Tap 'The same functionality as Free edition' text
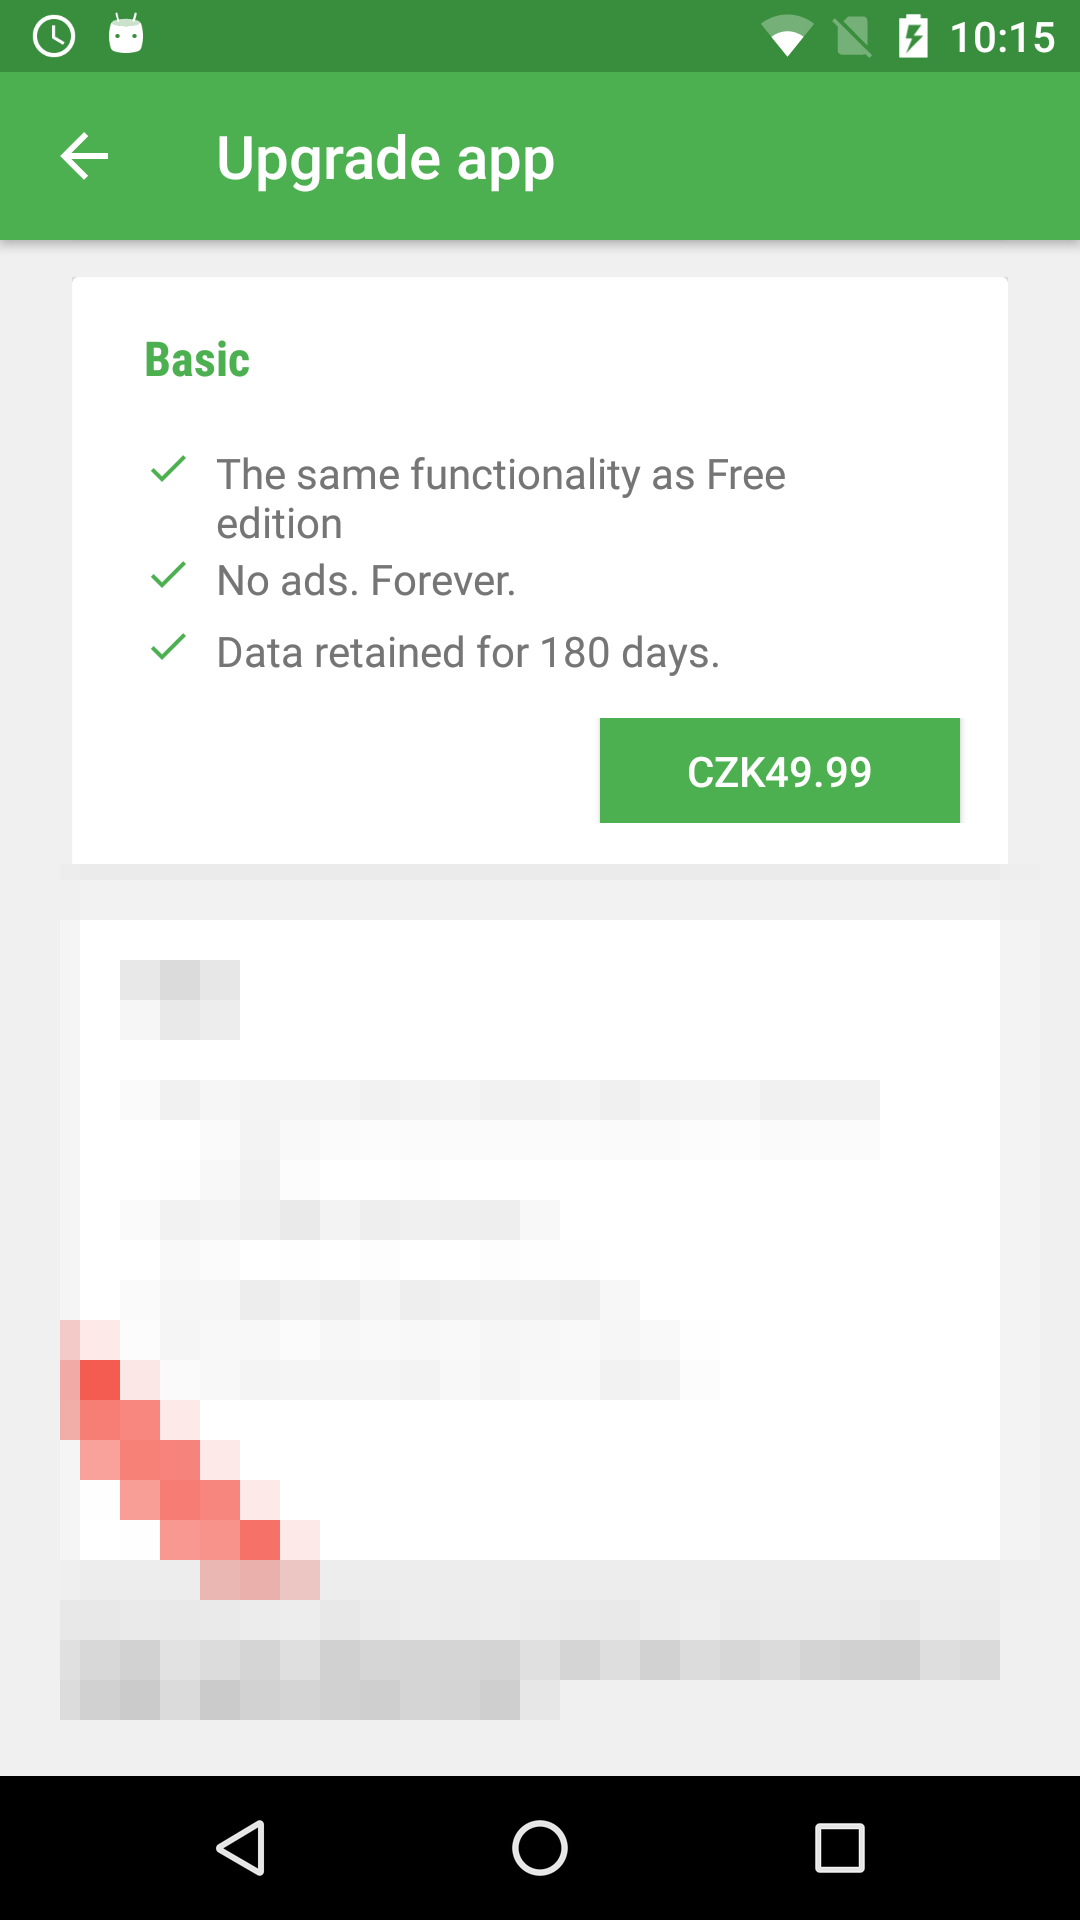The height and width of the screenshot is (1920, 1080). 501,499
